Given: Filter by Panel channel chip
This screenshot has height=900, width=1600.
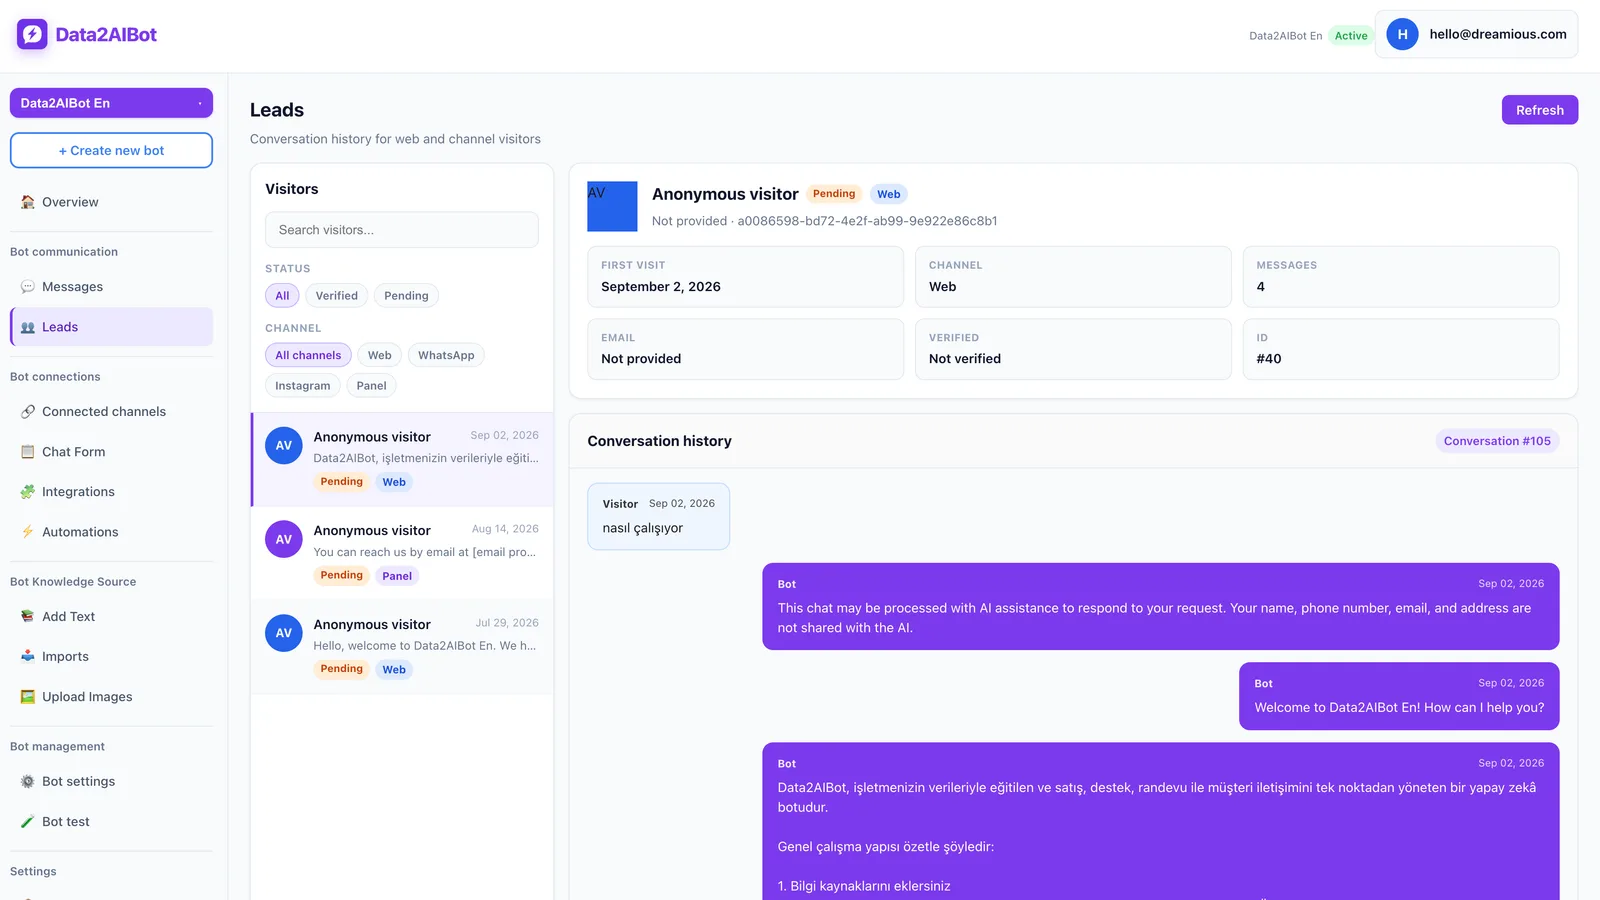Looking at the screenshot, I should [x=372, y=386].
